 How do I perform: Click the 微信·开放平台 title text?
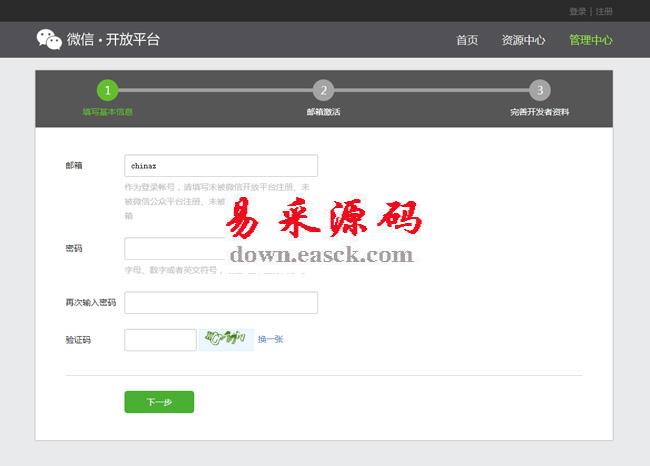[113, 39]
